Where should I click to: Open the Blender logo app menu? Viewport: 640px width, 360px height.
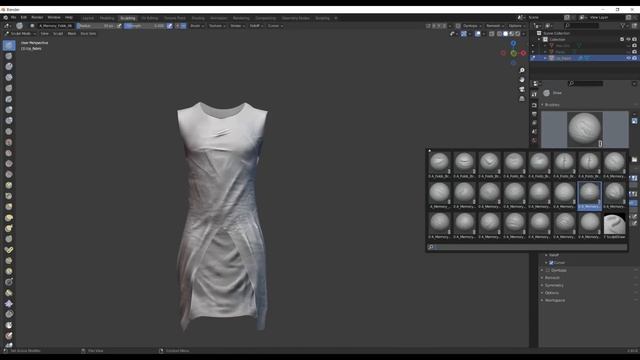5,18
